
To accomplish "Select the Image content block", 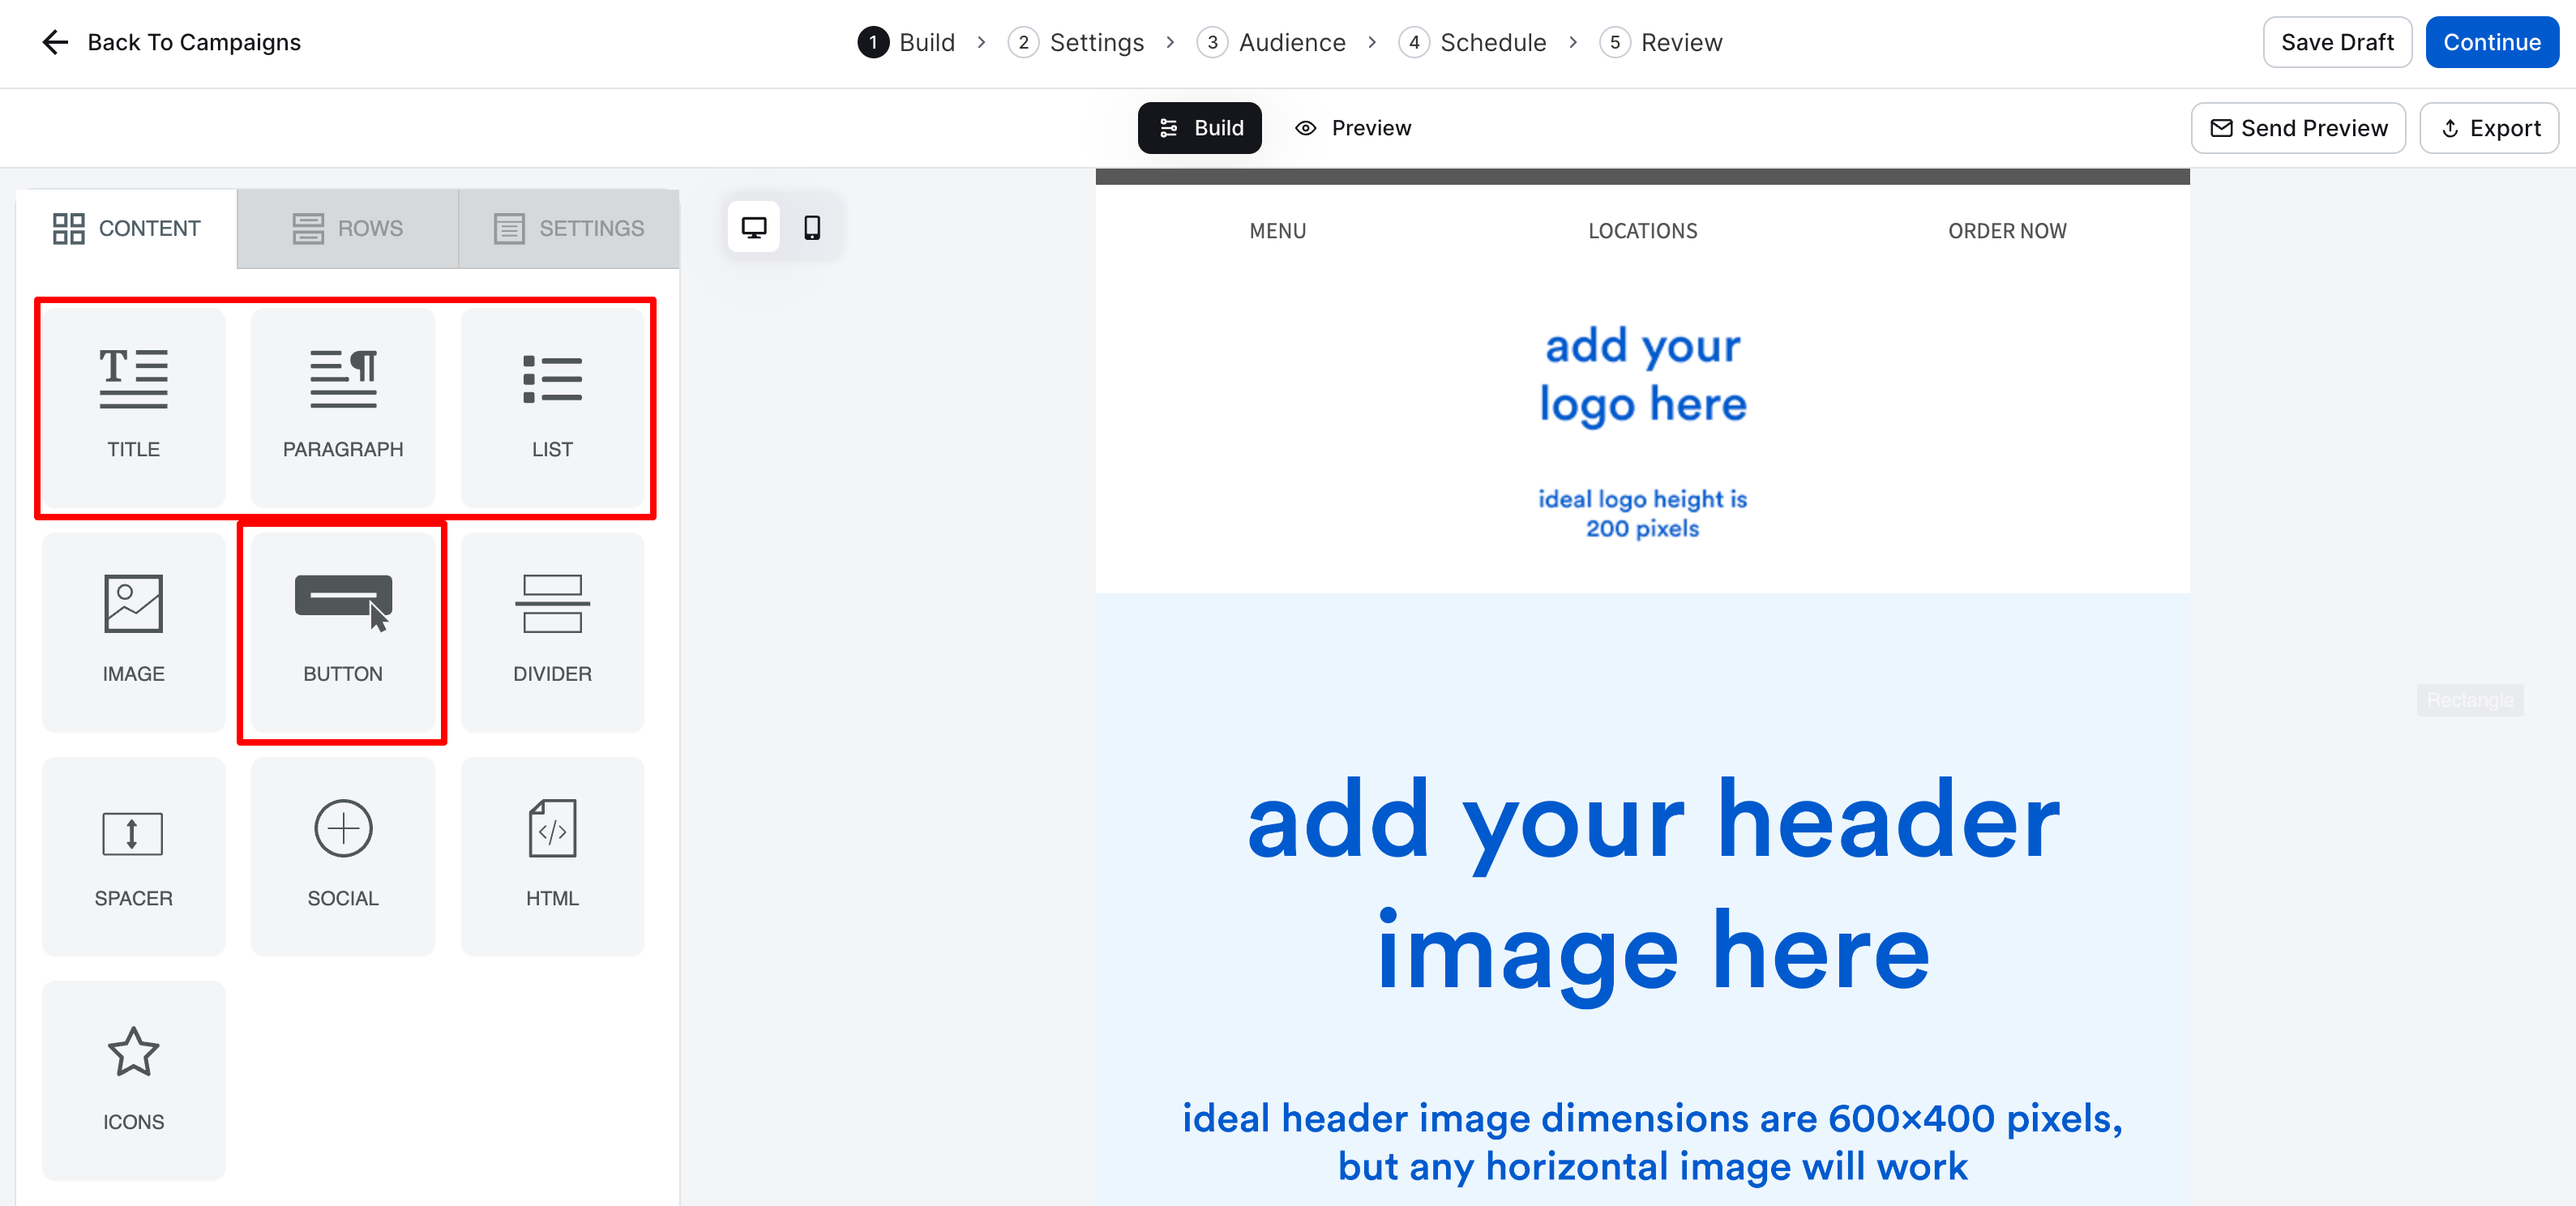I will click(x=133, y=632).
